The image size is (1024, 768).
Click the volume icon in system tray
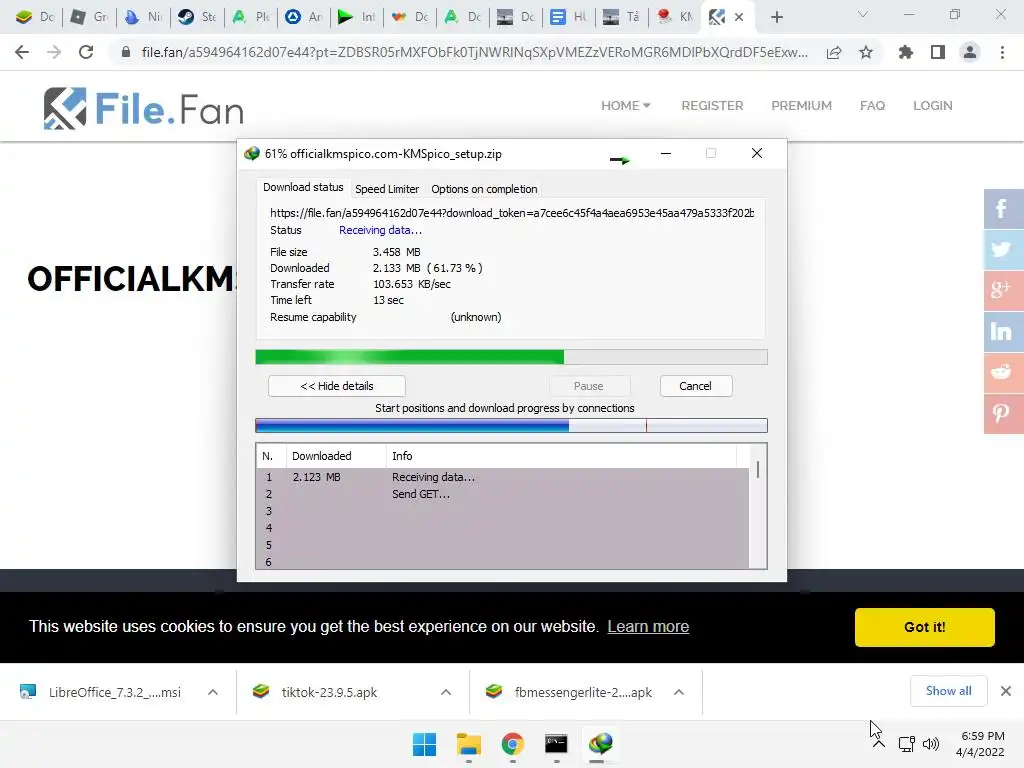(x=931, y=743)
